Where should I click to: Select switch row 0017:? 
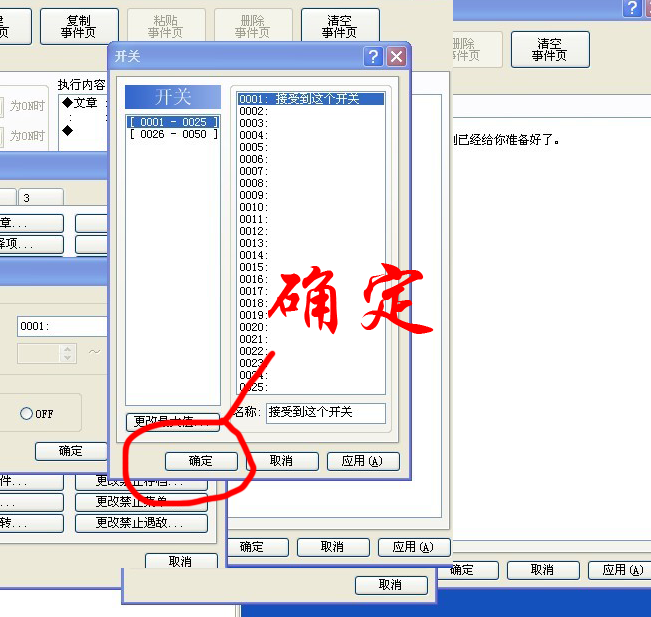tap(311, 291)
